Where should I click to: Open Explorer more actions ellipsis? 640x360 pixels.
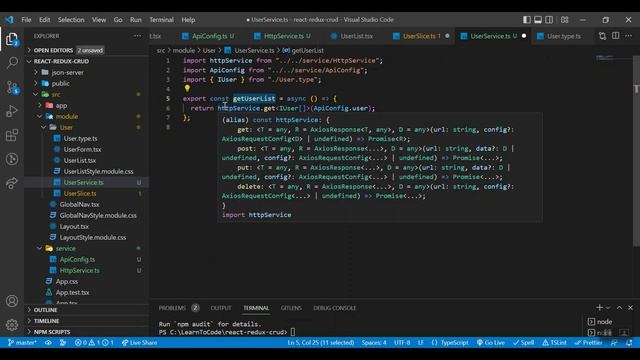137,36
